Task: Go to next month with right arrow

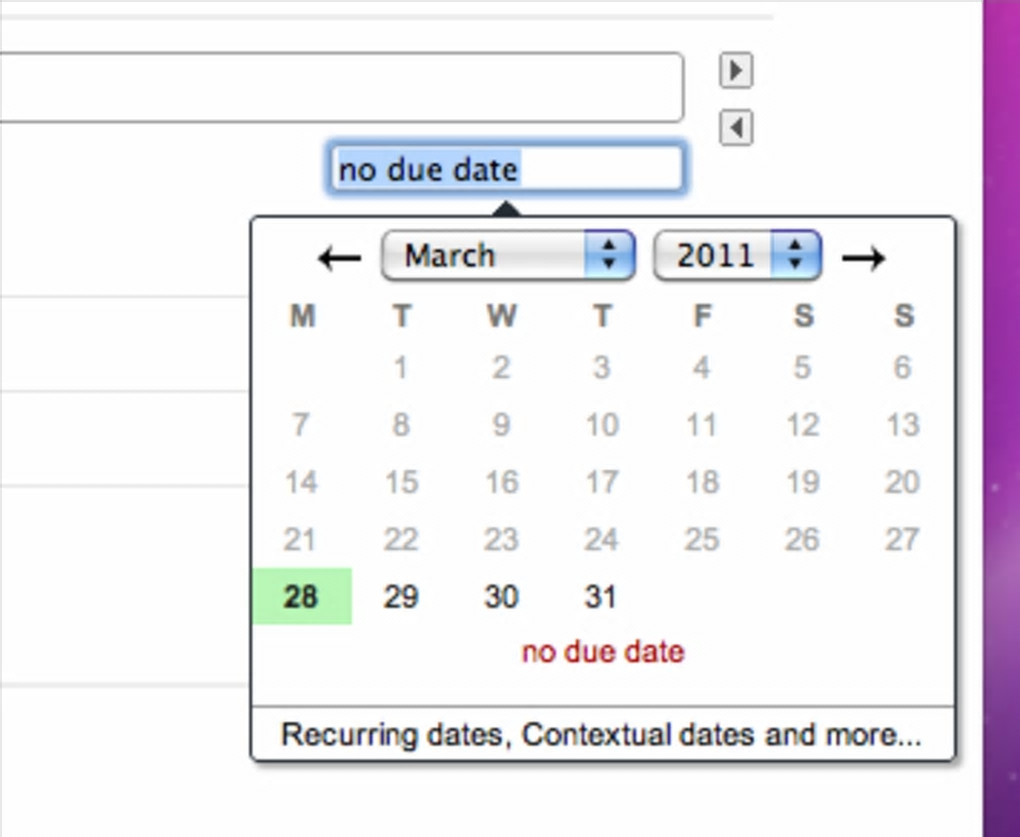Action: [863, 258]
